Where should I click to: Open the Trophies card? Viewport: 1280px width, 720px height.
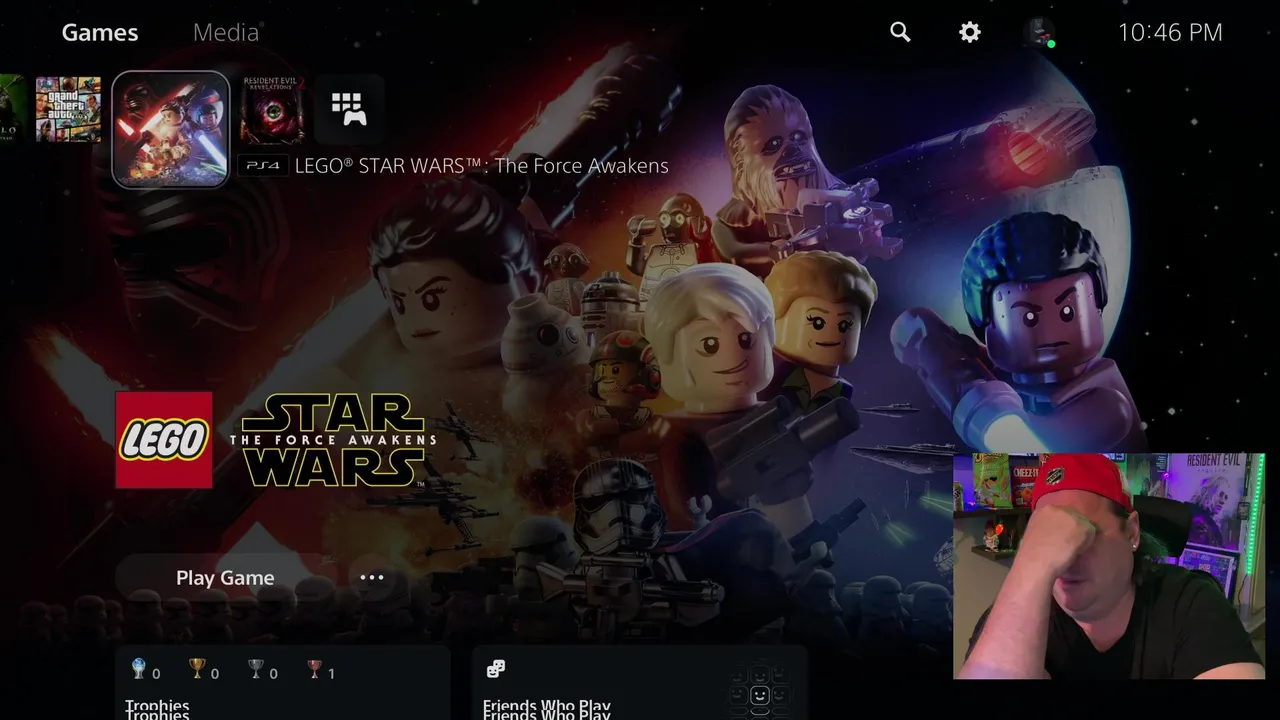point(282,683)
